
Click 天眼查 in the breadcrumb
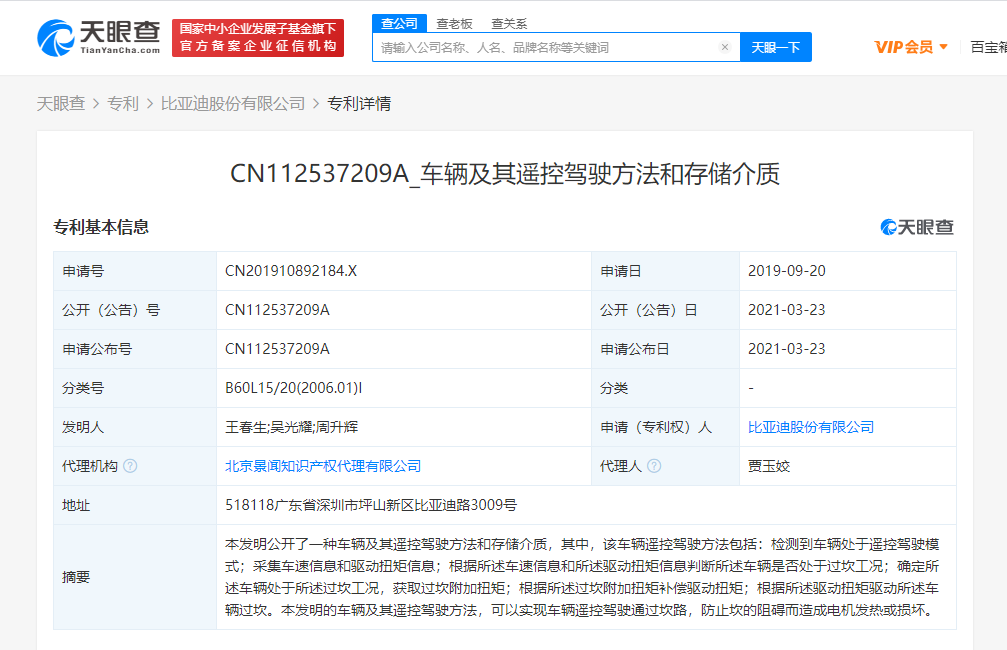click(x=61, y=103)
